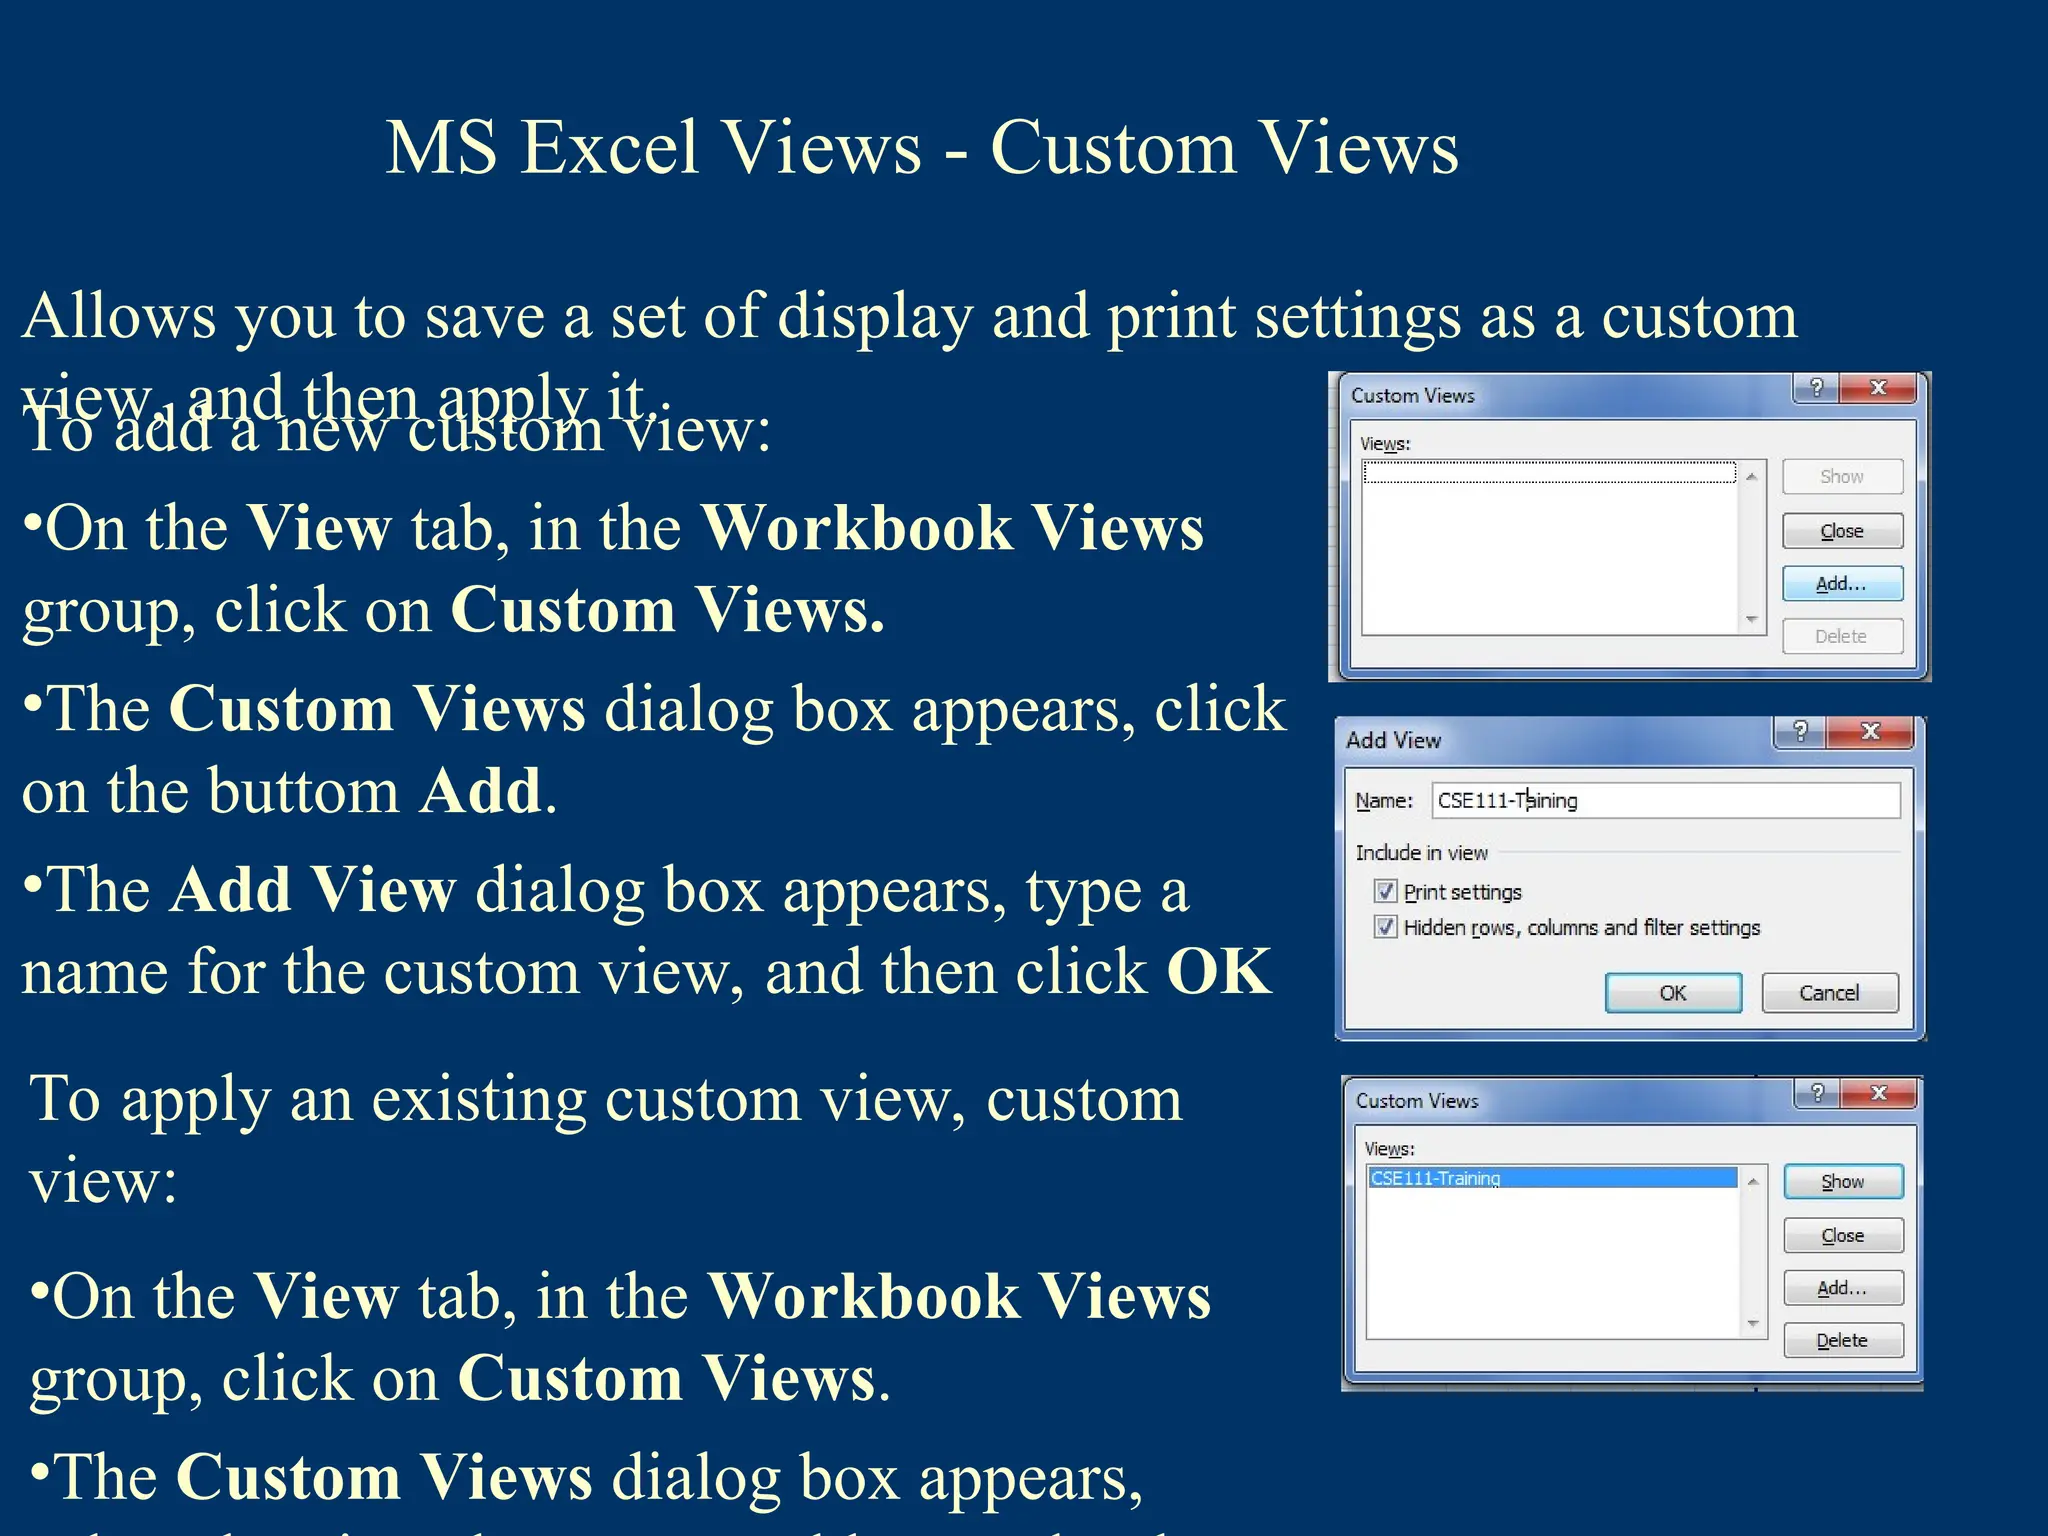Click Close button in top Custom Views dialog

click(1842, 531)
